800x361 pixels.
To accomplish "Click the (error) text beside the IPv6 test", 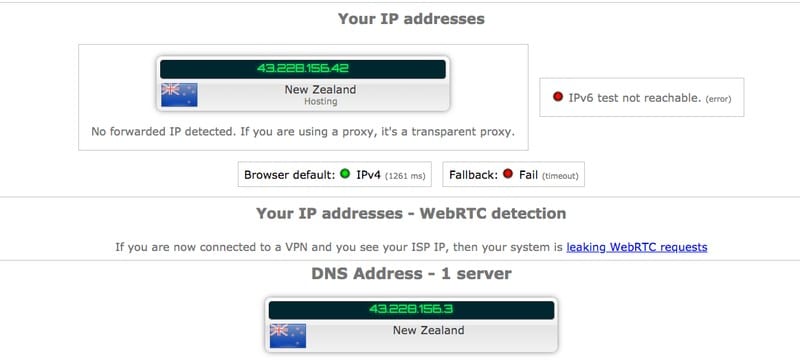I will [718, 99].
